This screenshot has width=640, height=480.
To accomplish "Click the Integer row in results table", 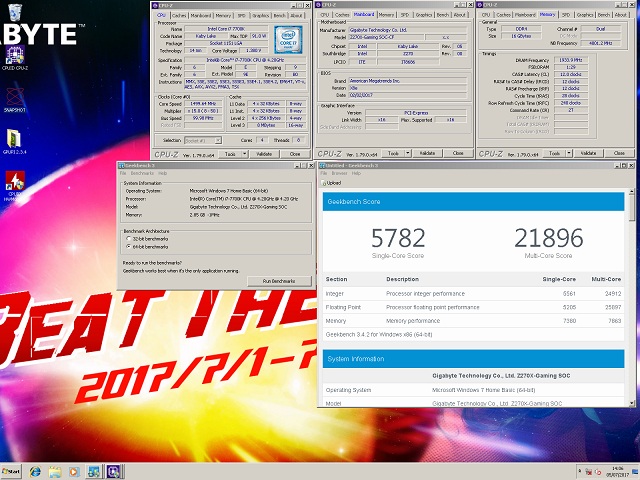I will pos(473,293).
